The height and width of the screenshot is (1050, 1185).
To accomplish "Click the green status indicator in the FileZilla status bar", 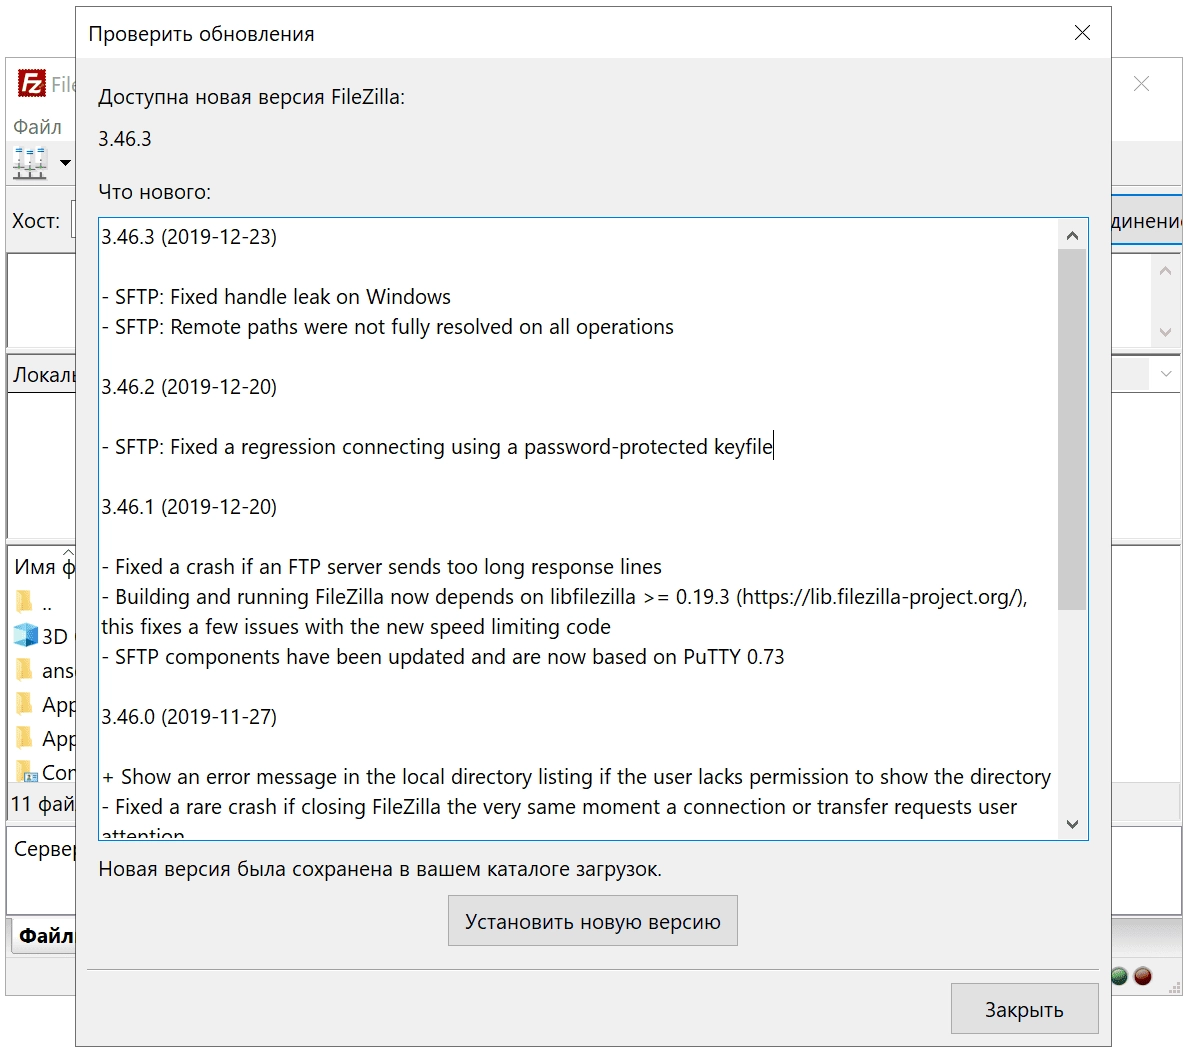I will pyautogui.click(x=1119, y=977).
